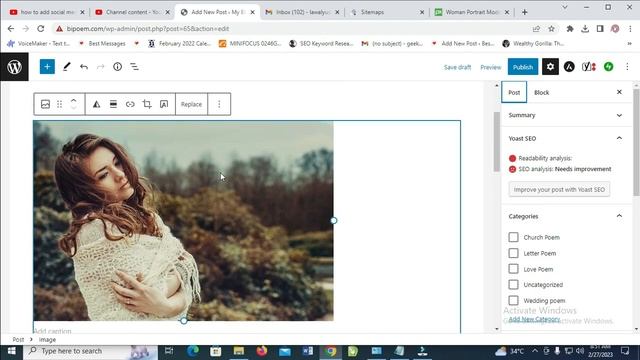Toggle the block inserter plus button
The image size is (640, 360).
pyautogui.click(x=47, y=67)
